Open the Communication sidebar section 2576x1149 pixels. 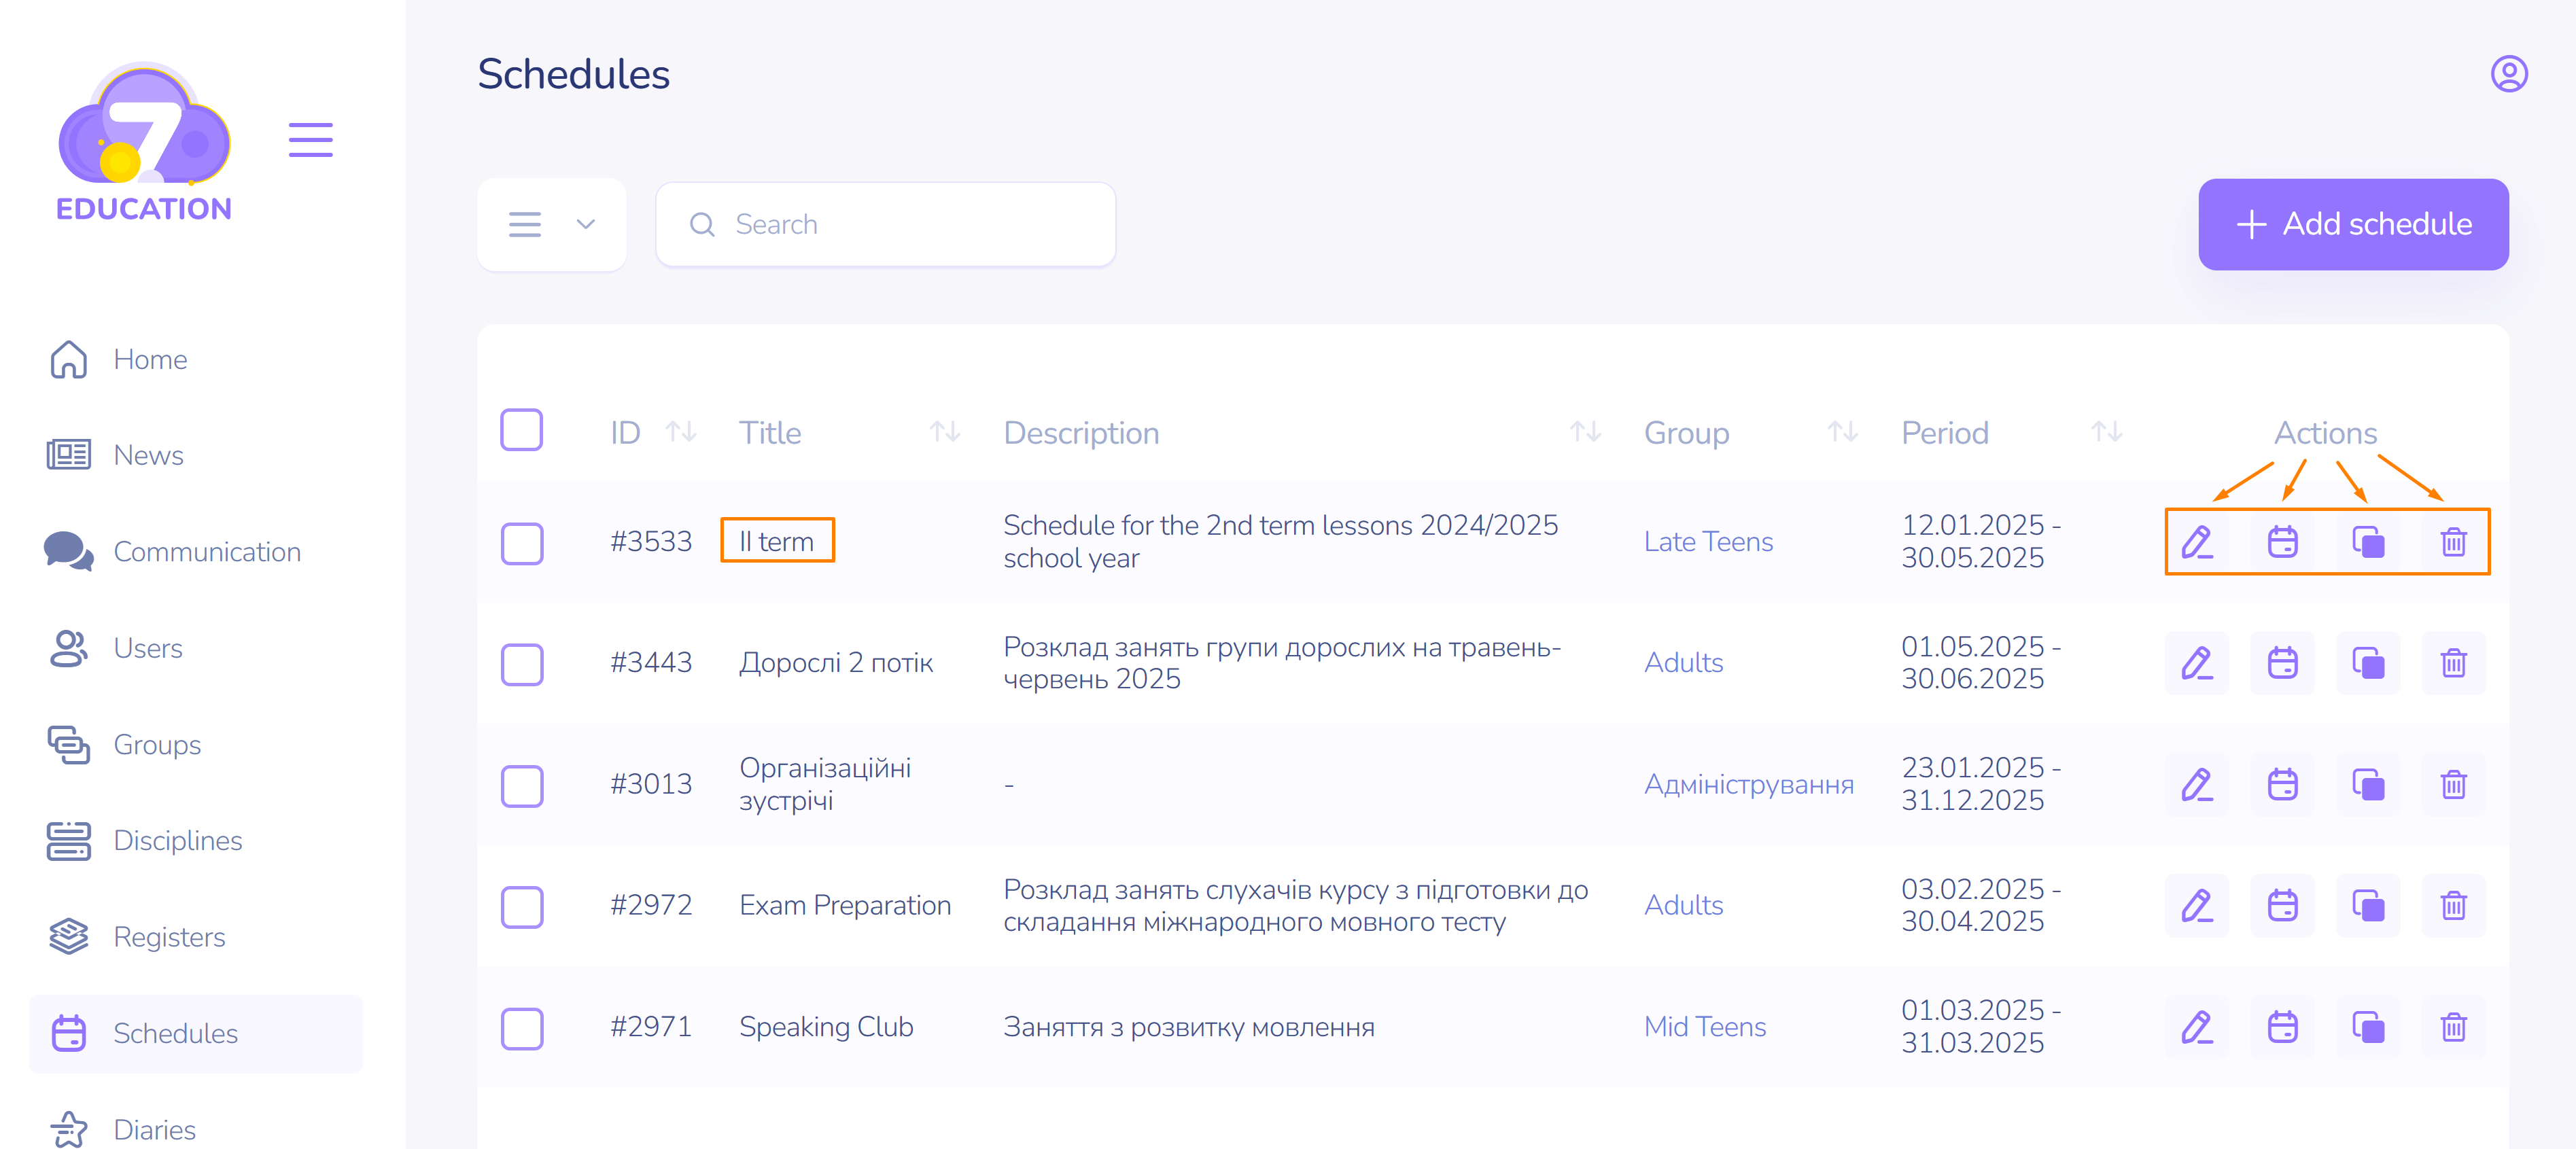pos(206,552)
